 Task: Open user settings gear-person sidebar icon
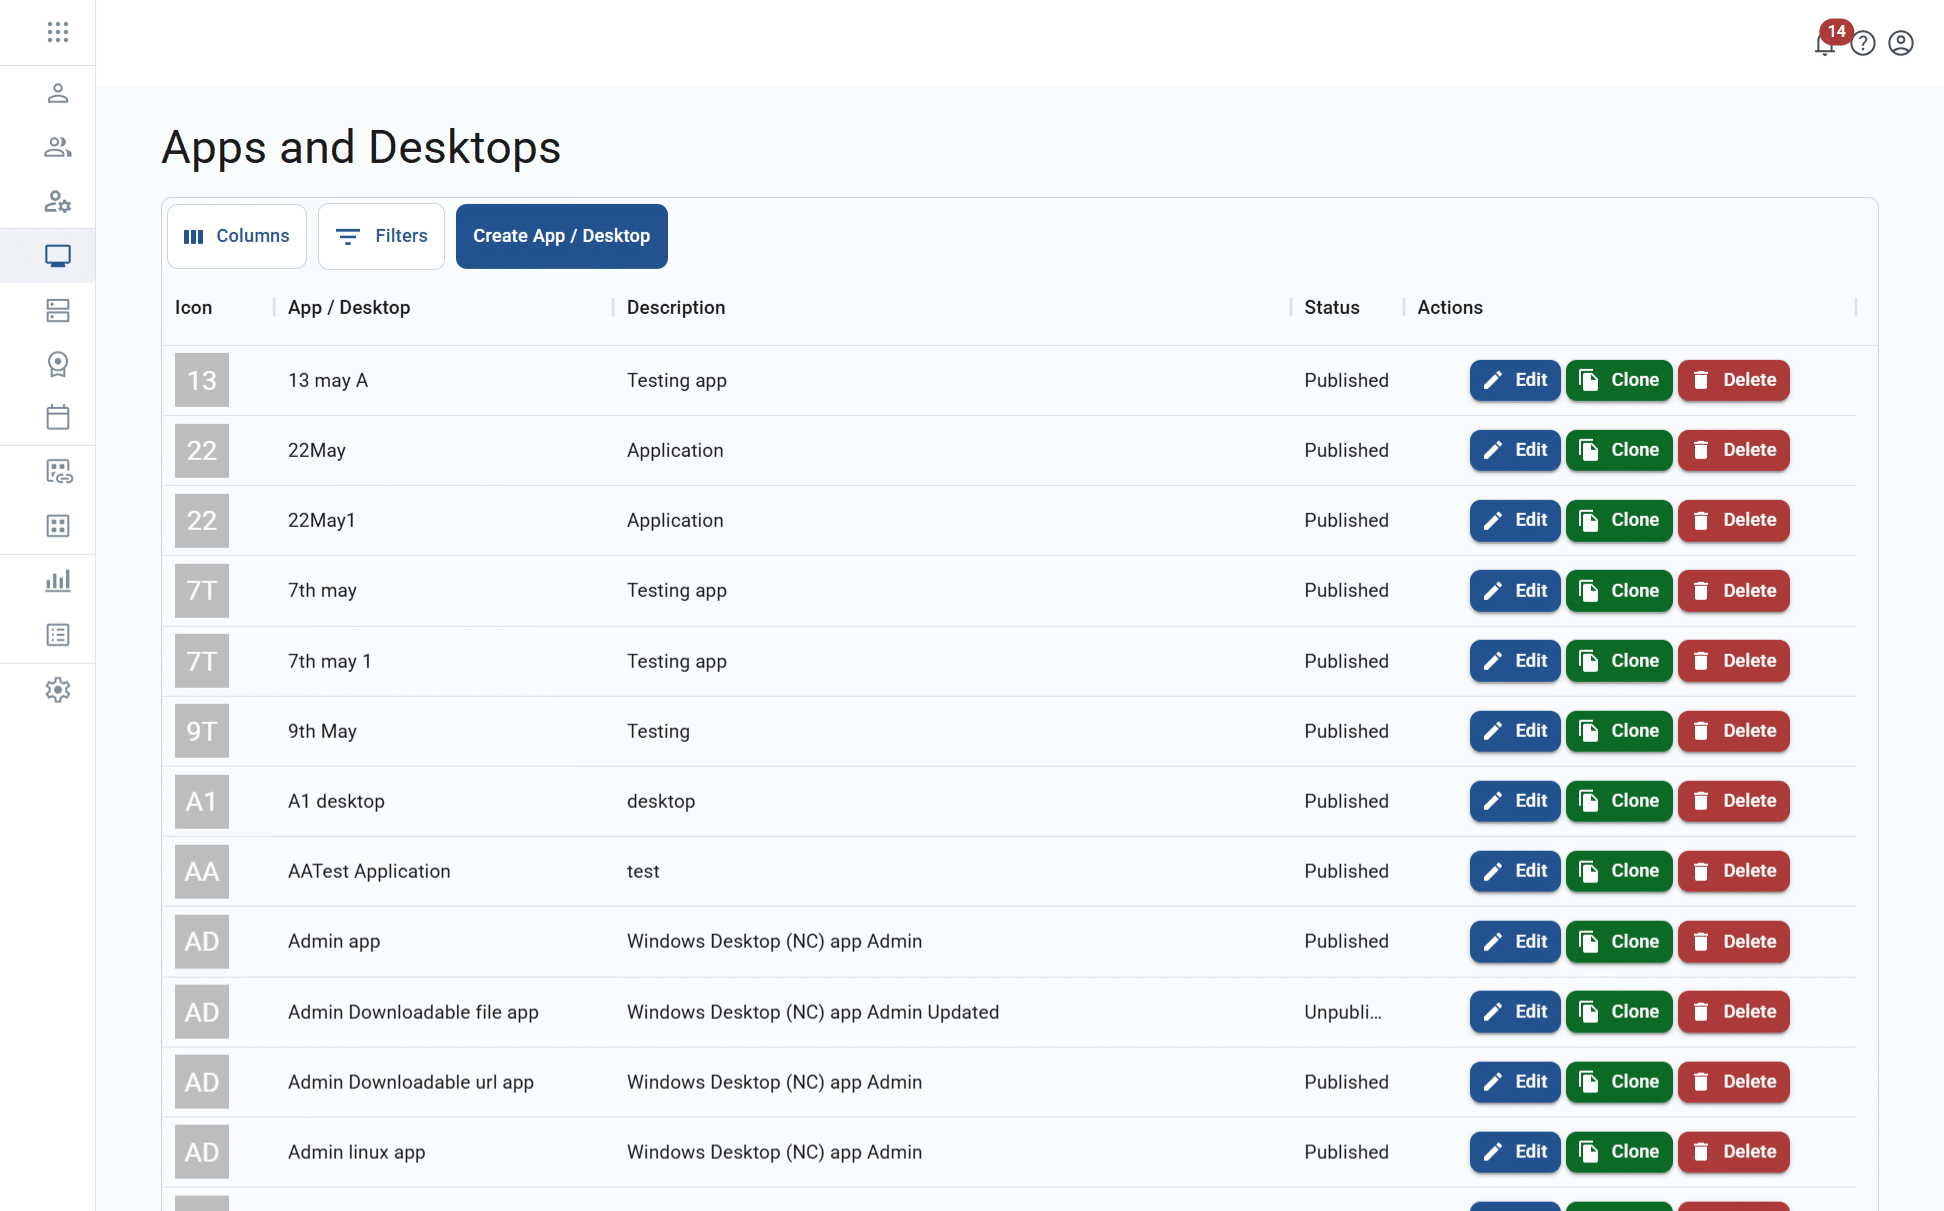tap(58, 202)
